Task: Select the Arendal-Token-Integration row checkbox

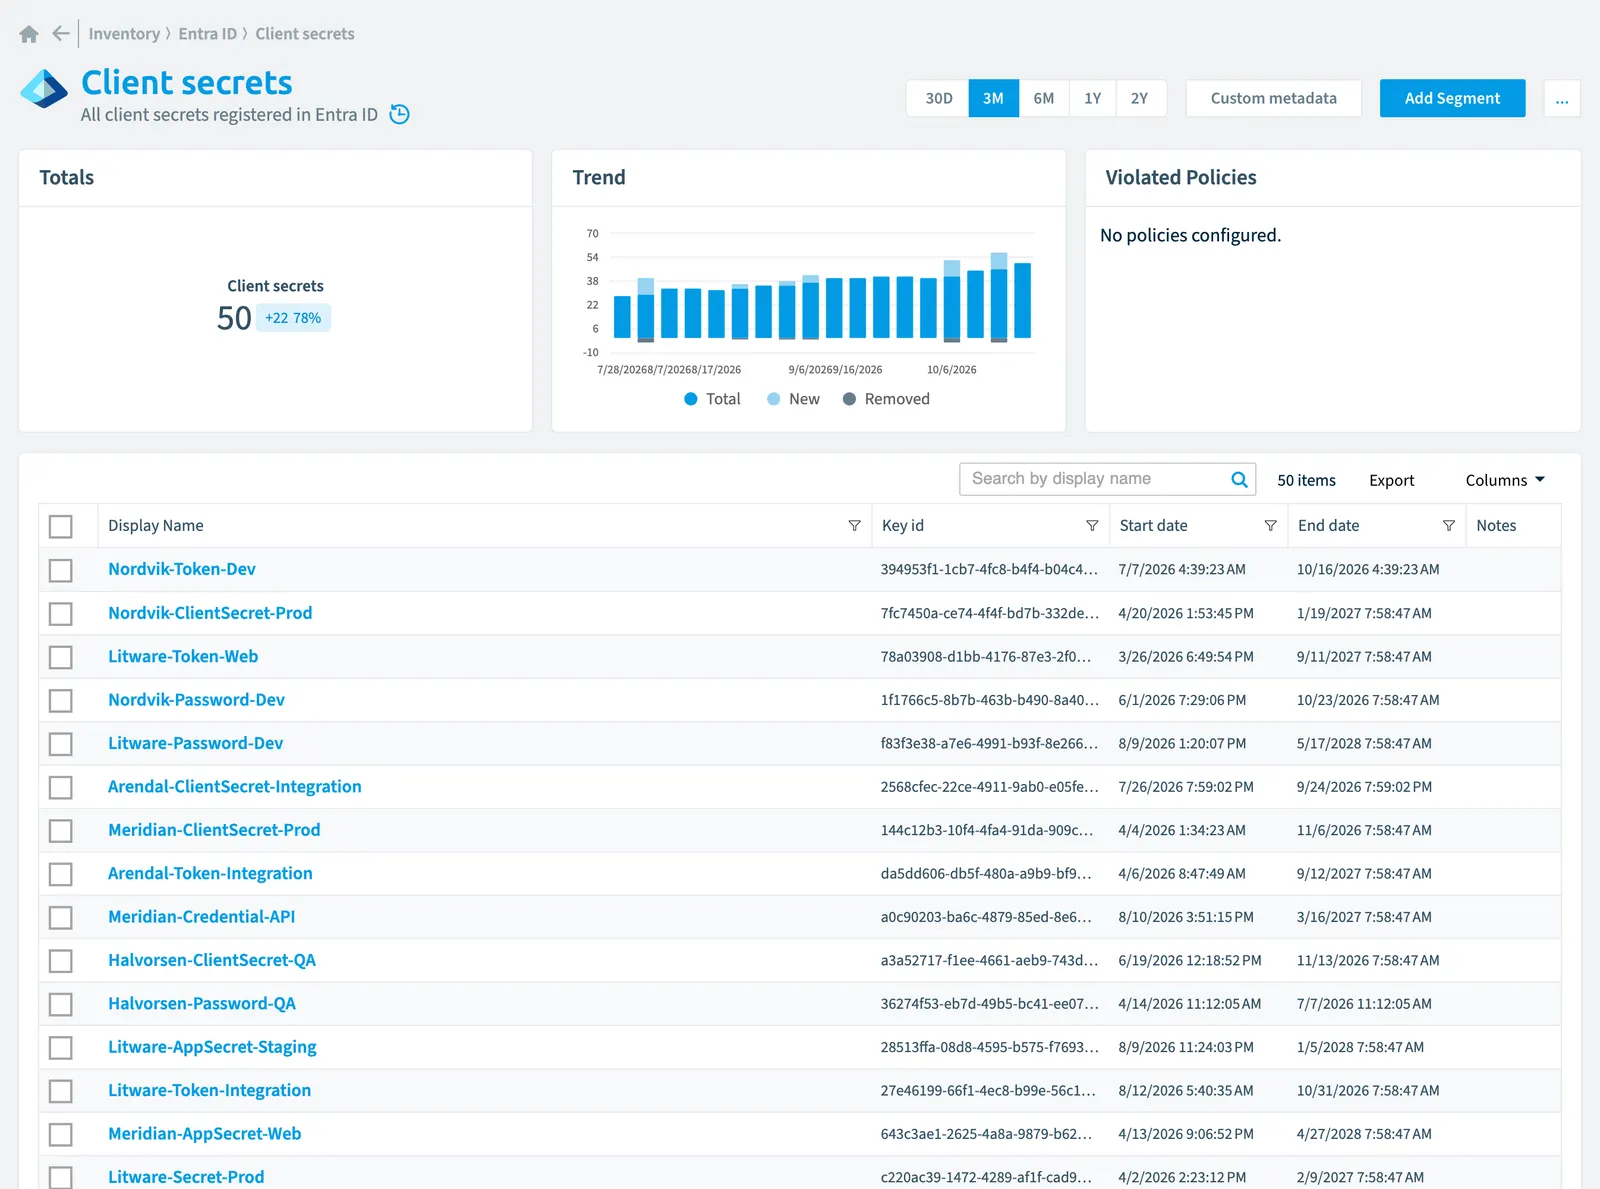Action: pyautogui.click(x=61, y=874)
